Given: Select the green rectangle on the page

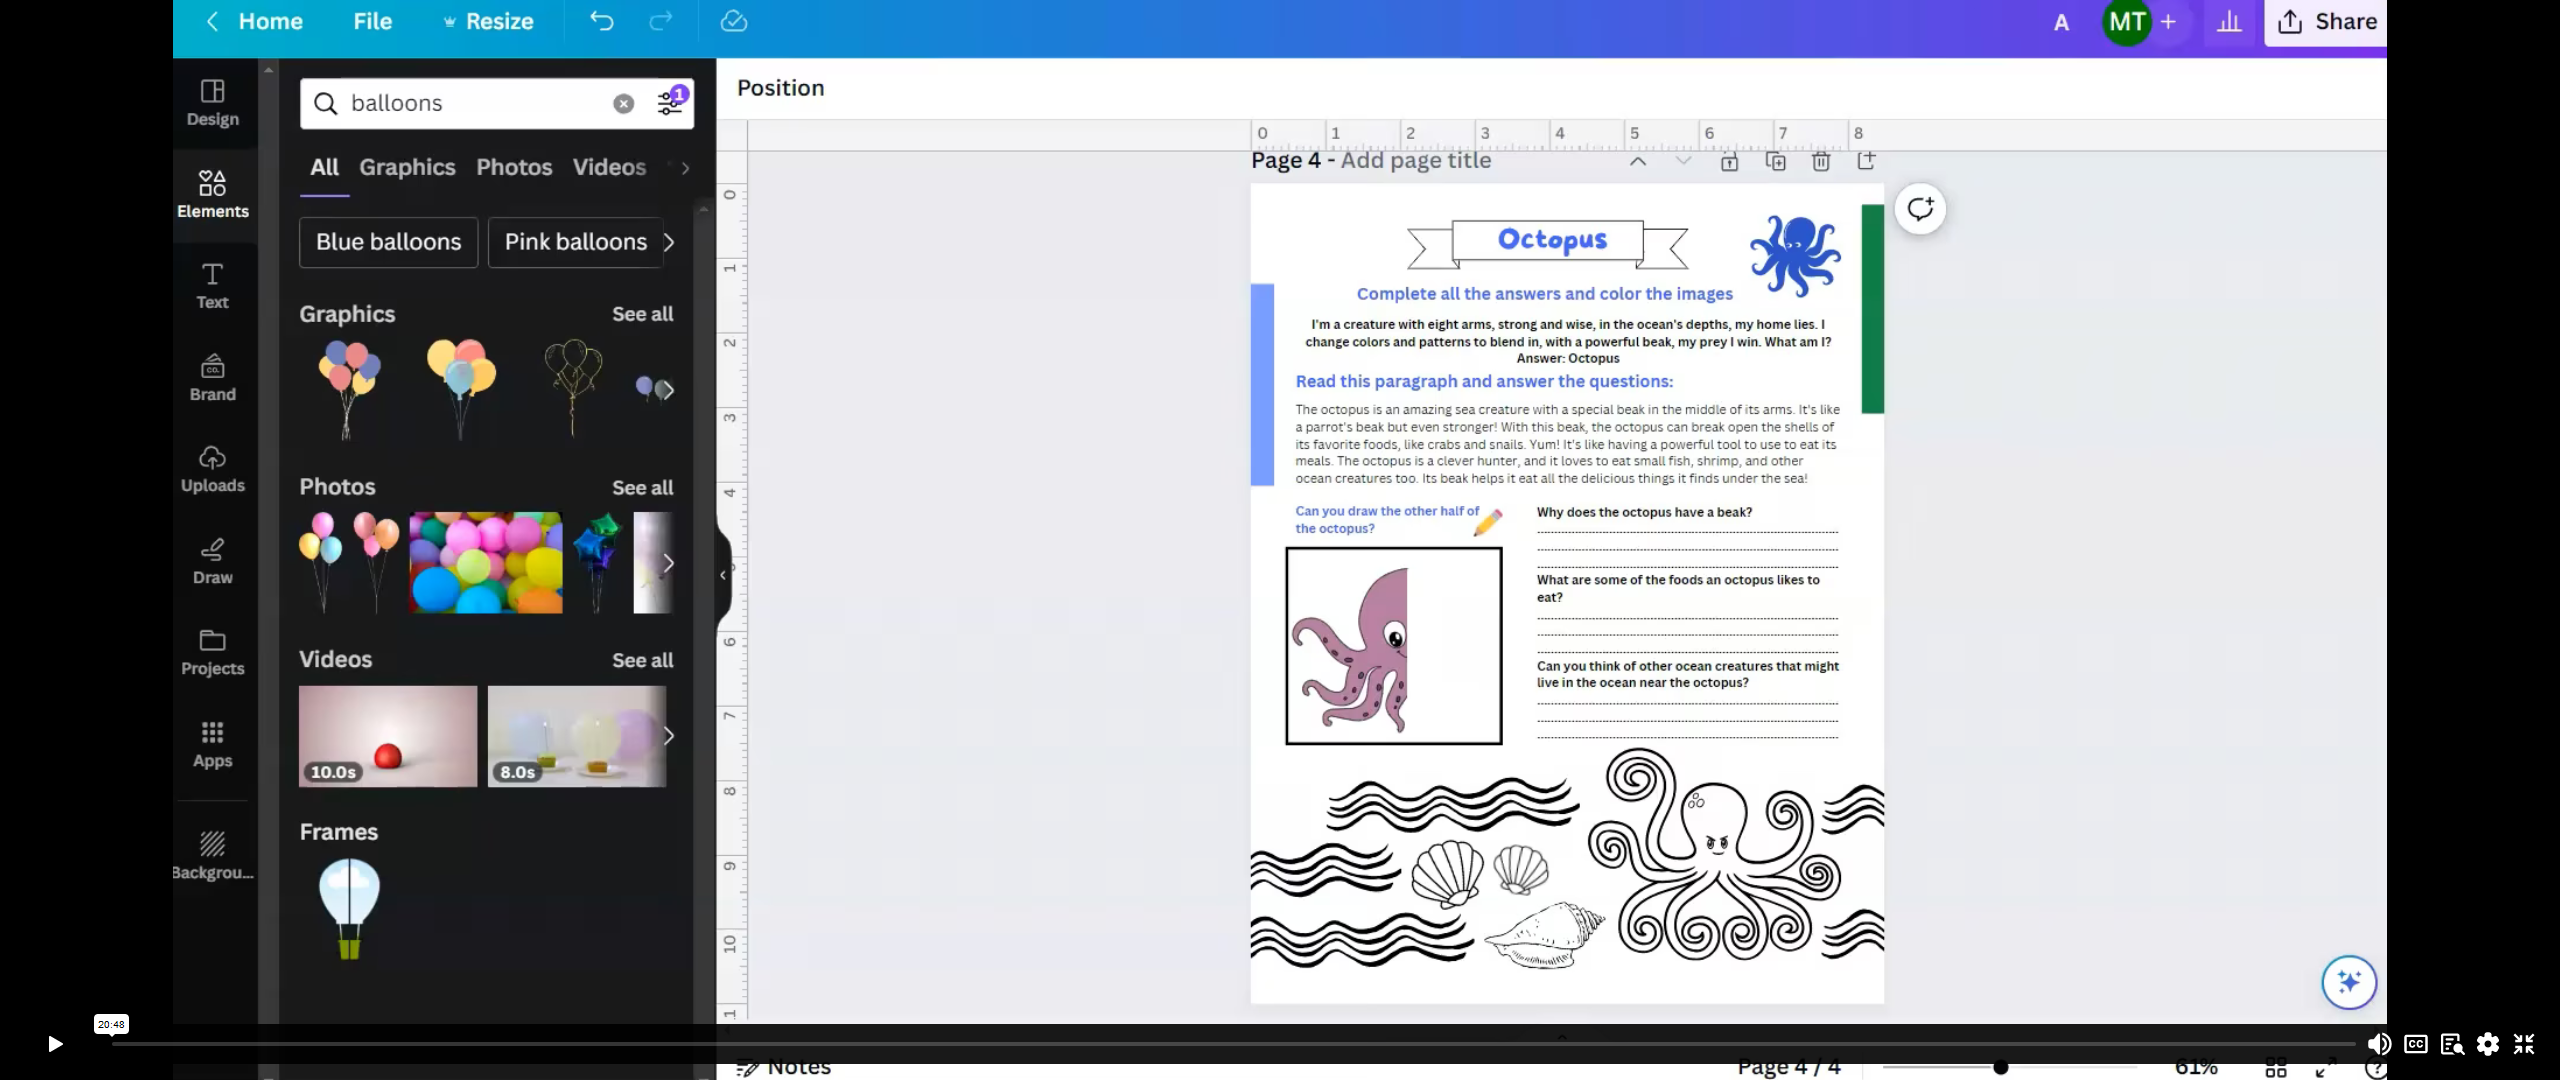Looking at the screenshot, I should coord(1872,309).
